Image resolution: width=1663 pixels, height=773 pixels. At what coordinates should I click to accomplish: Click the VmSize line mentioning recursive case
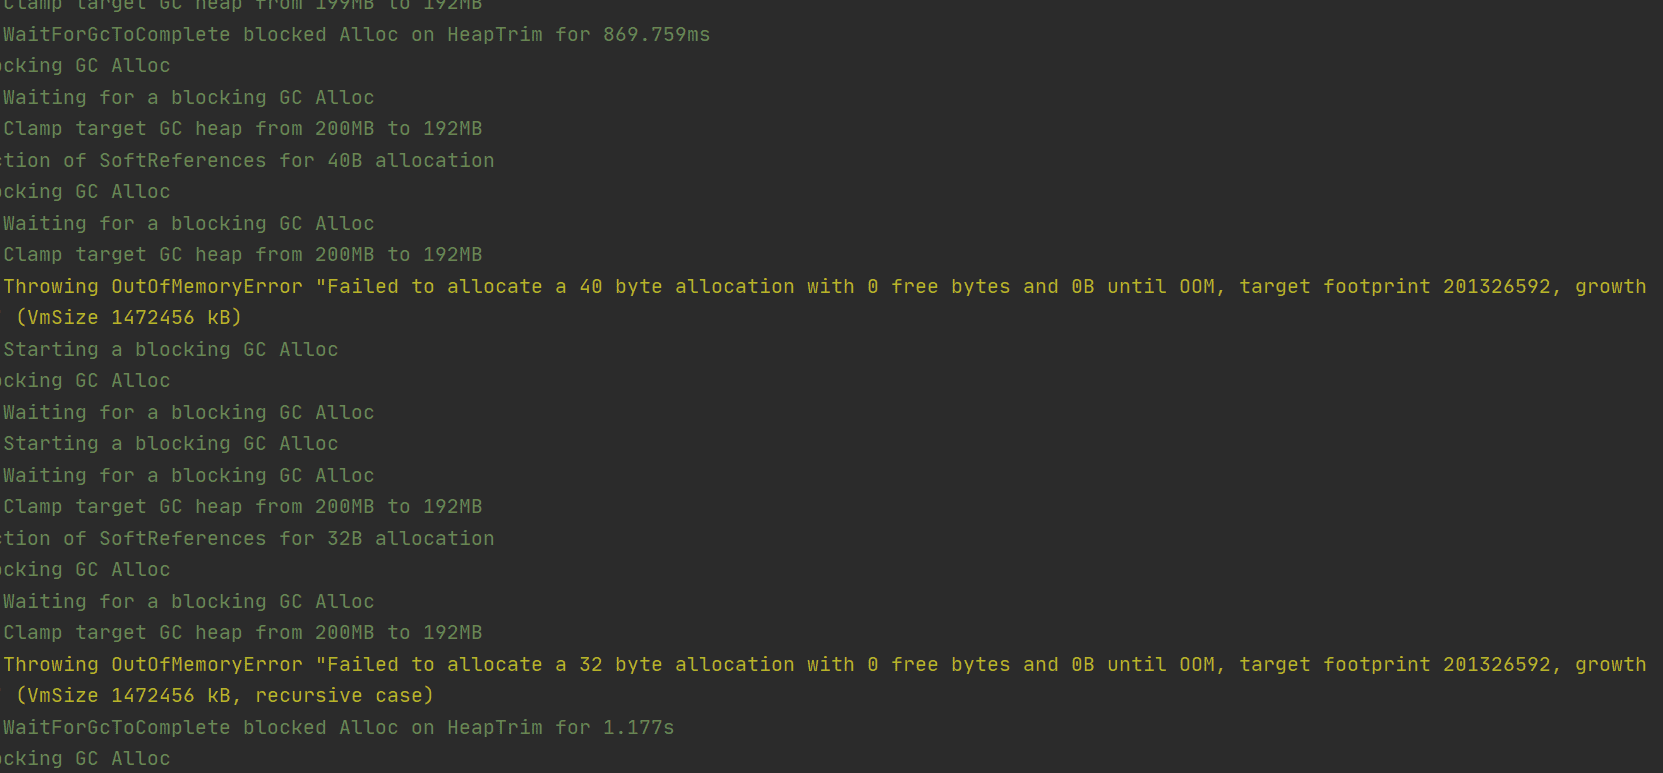click(225, 696)
